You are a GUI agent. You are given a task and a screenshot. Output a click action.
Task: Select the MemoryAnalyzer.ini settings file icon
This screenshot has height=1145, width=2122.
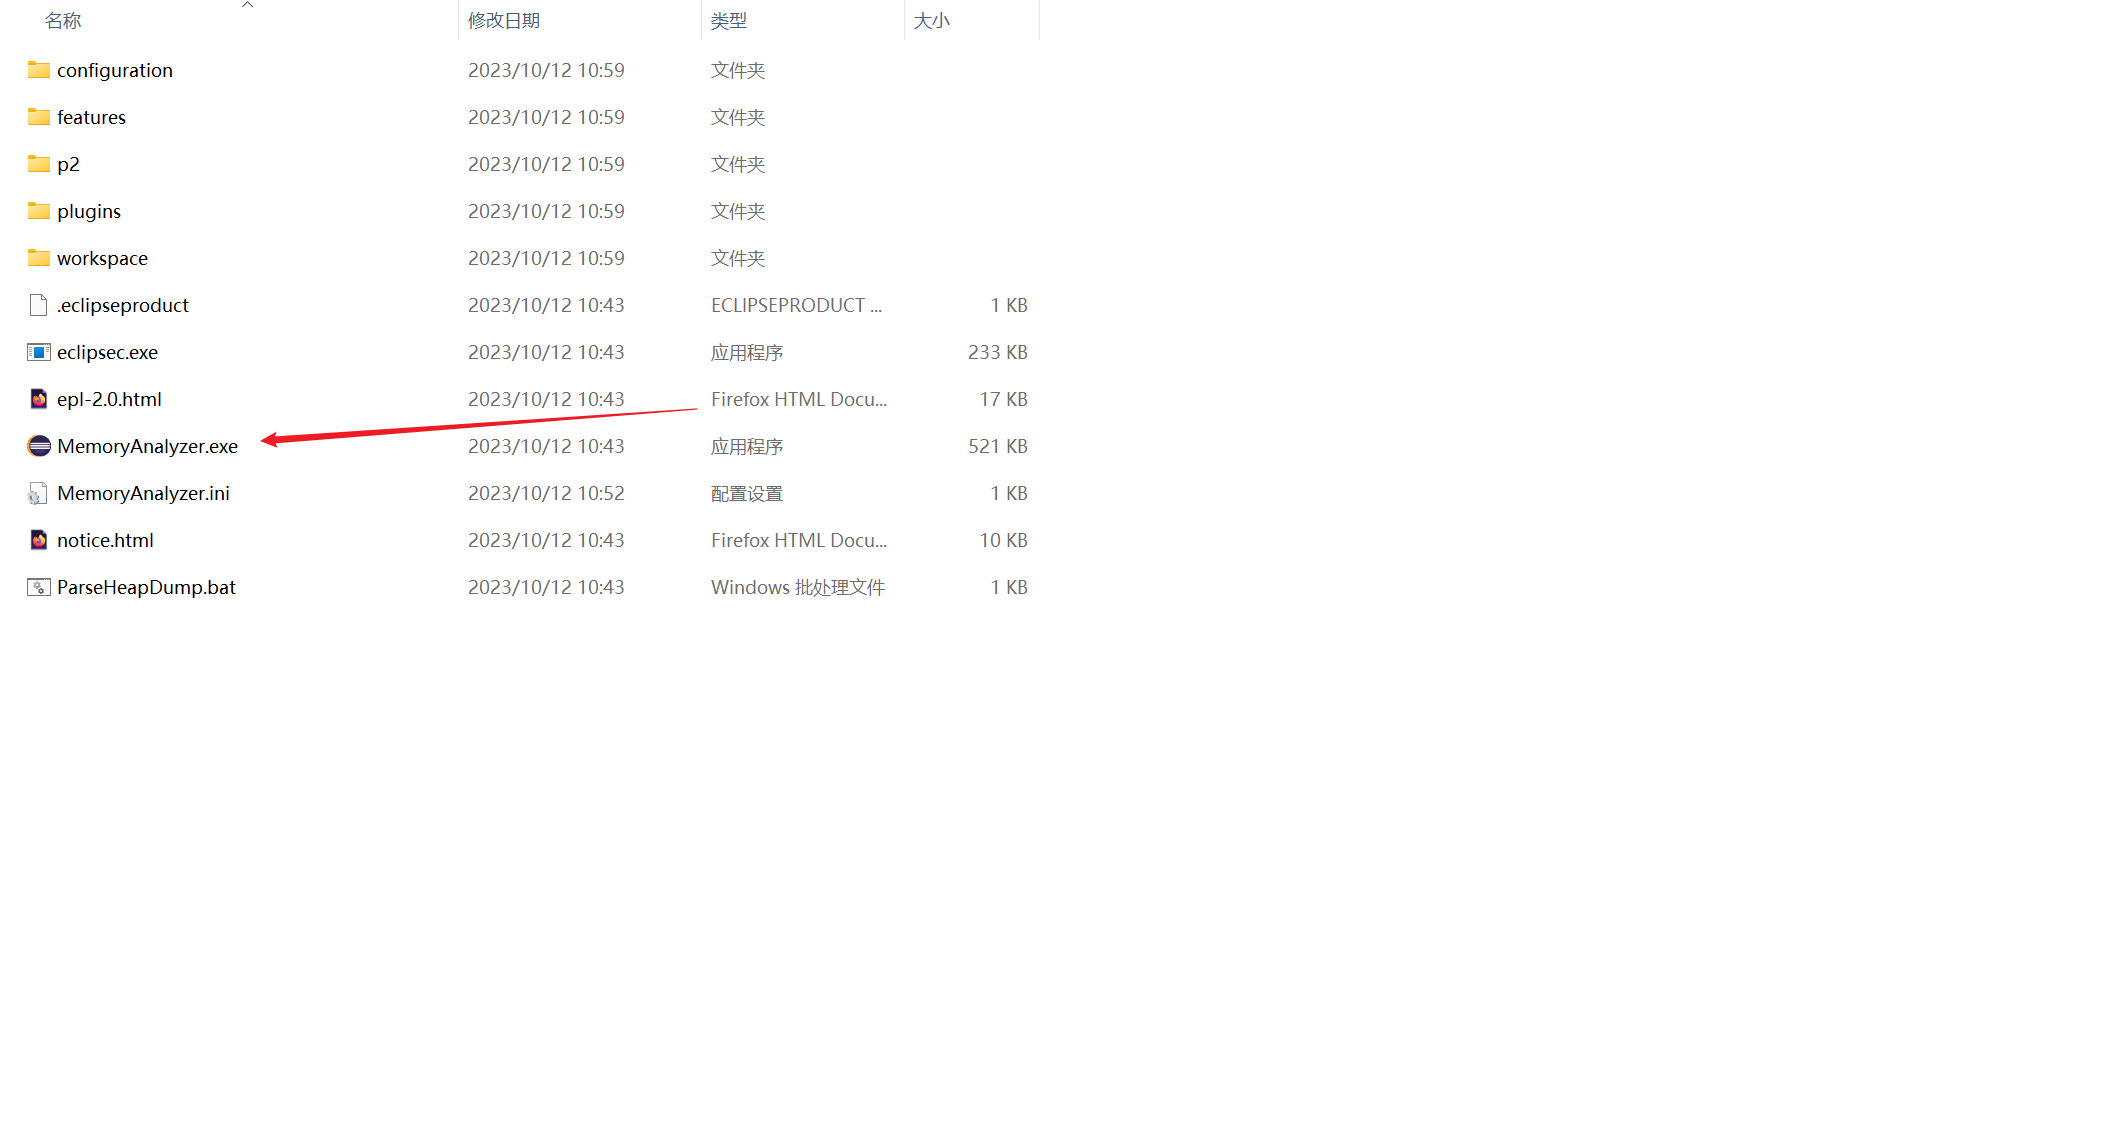pos(38,493)
